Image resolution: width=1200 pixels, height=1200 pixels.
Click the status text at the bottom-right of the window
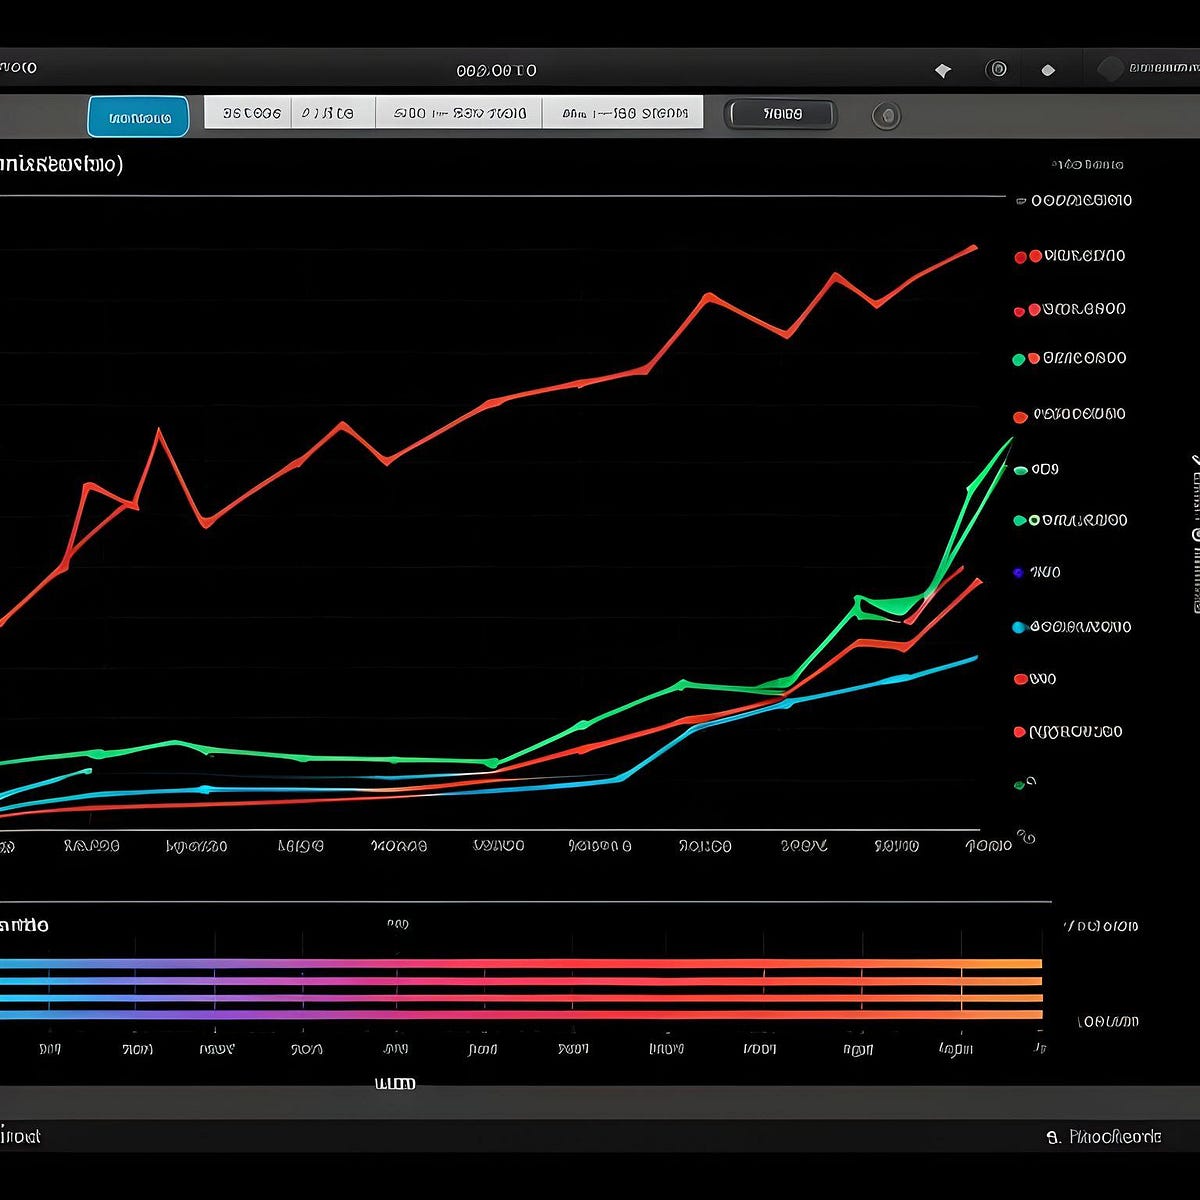[1103, 1136]
